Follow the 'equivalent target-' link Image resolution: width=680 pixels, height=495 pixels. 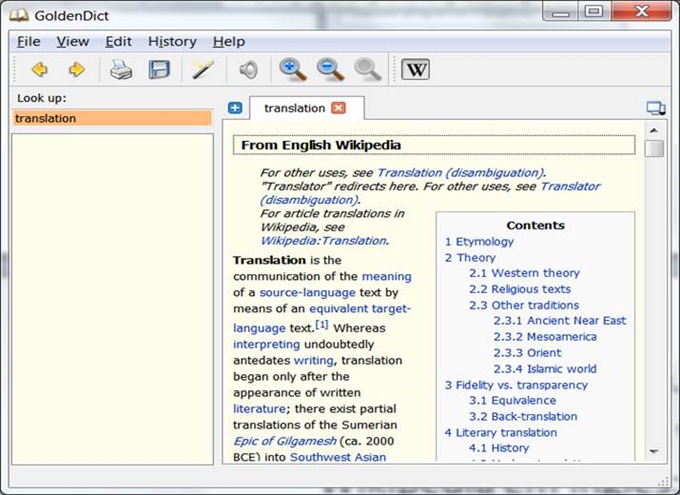point(360,309)
